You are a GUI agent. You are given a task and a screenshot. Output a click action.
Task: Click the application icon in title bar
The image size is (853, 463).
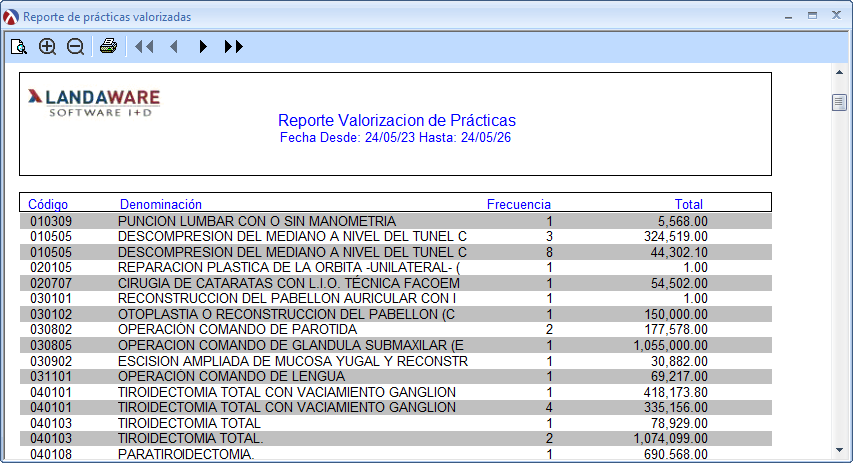point(10,17)
